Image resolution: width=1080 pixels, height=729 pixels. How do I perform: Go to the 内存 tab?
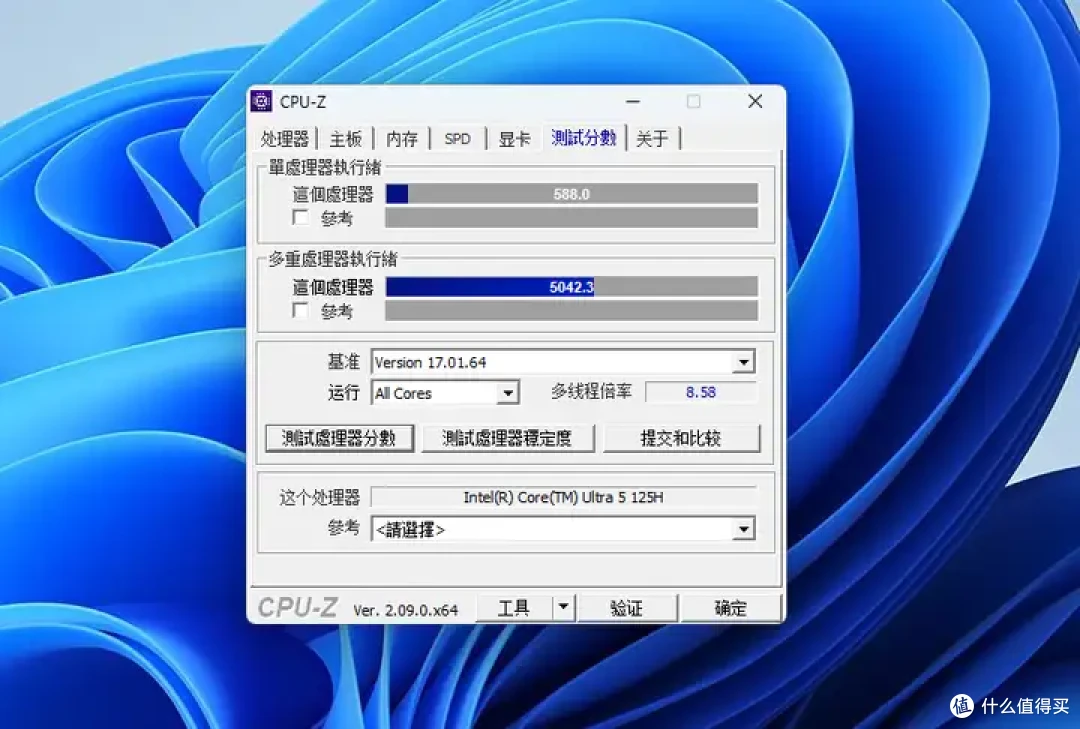click(402, 138)
